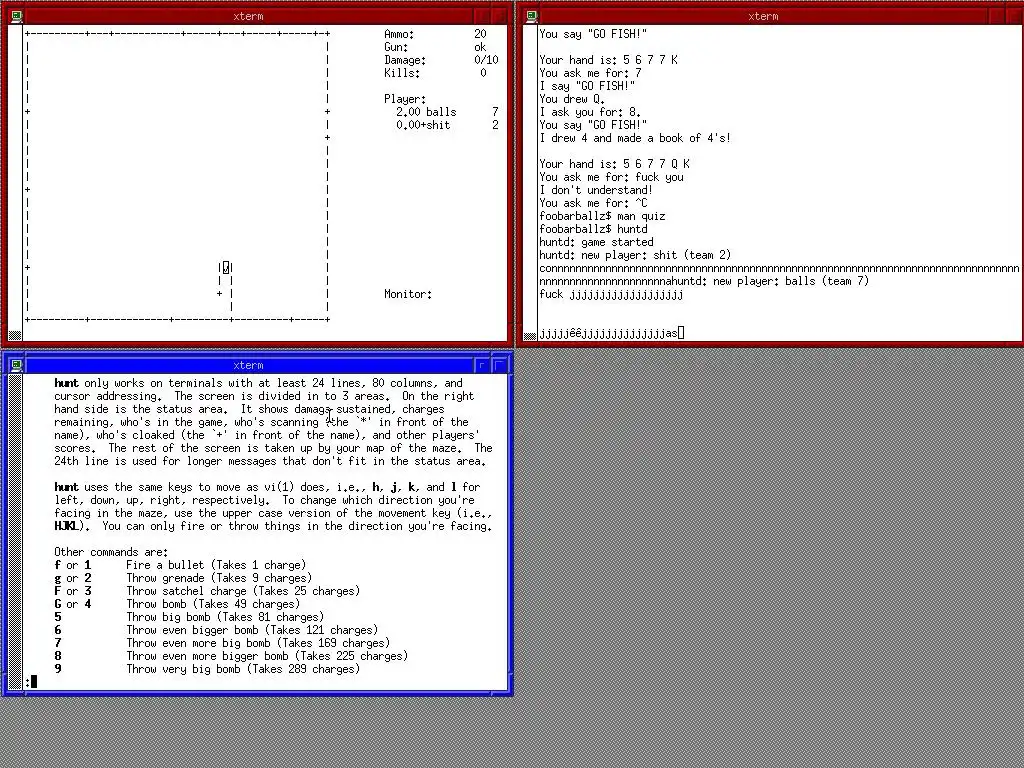Click 'Throw big bomb (Takes 81 charges)'
The width and height of the screenshot is (1024, 768).
[x=225, y=617]
